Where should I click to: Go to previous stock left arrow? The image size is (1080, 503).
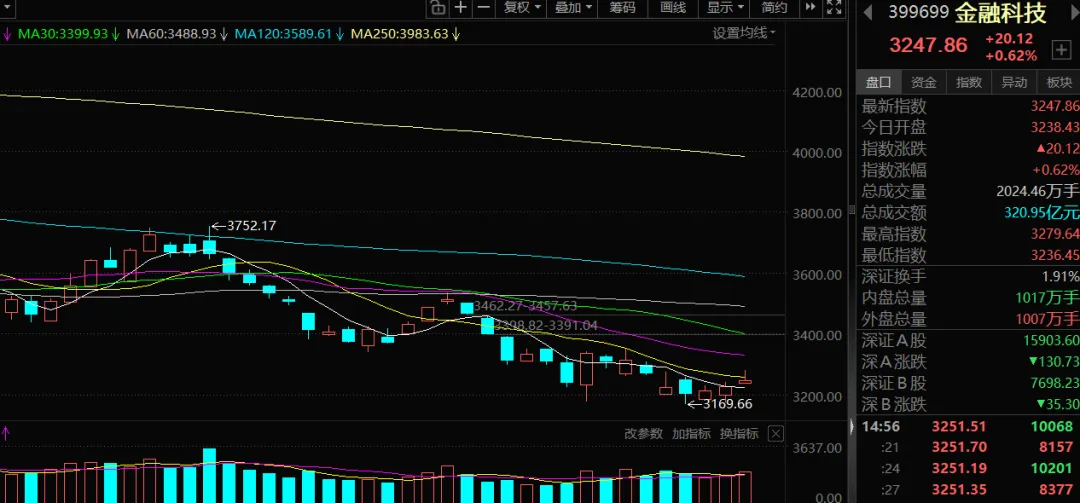click(868, 12)
